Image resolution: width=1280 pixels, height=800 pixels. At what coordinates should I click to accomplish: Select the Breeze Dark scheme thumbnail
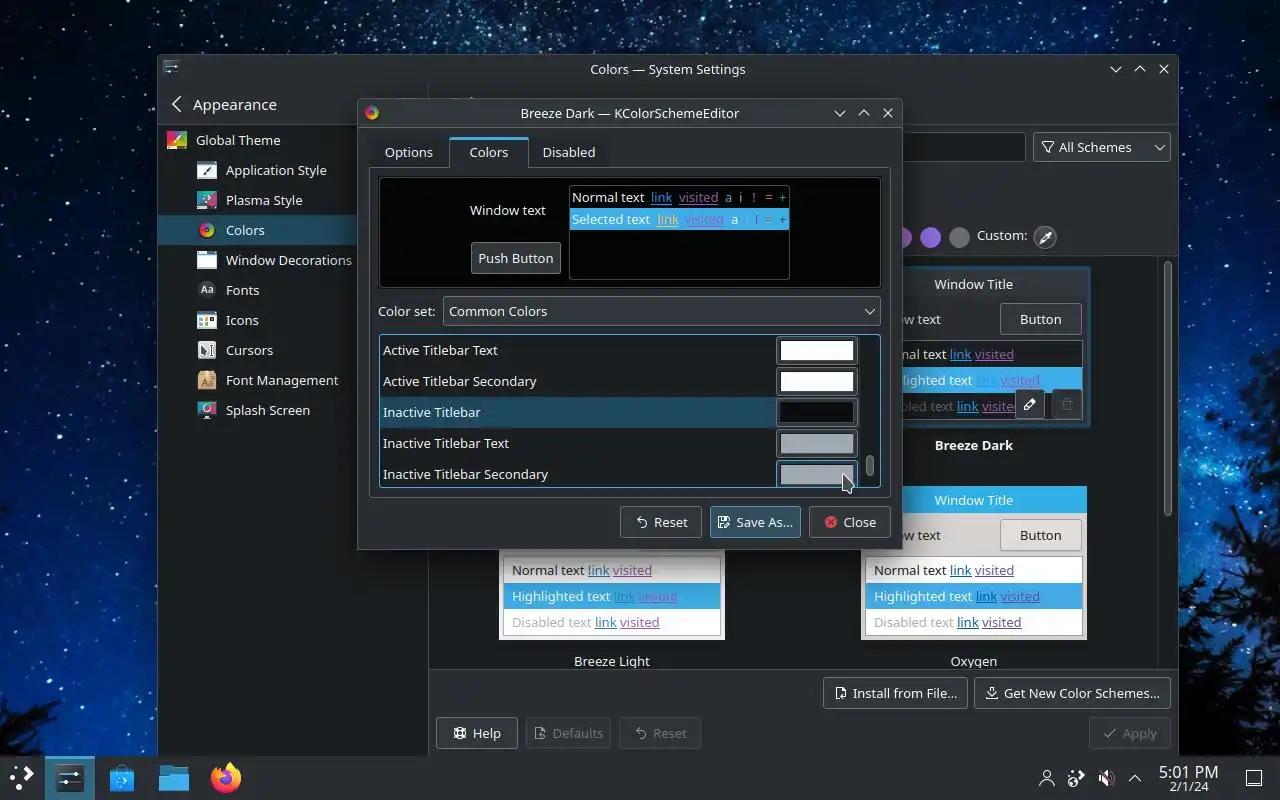point(974,346)
